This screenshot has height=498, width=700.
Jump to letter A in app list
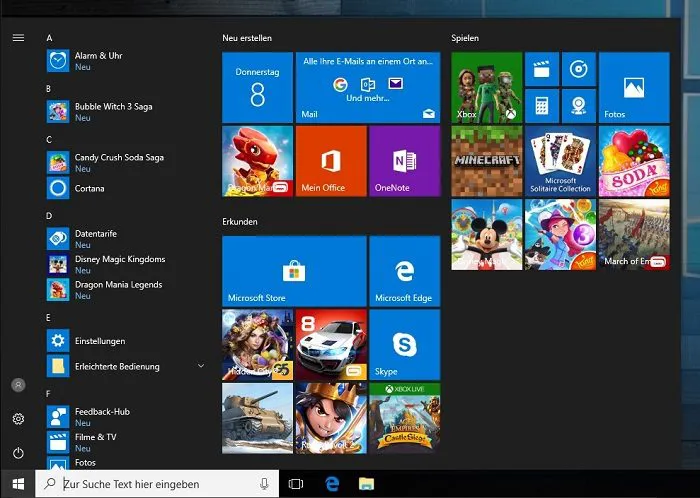point(49,38)
